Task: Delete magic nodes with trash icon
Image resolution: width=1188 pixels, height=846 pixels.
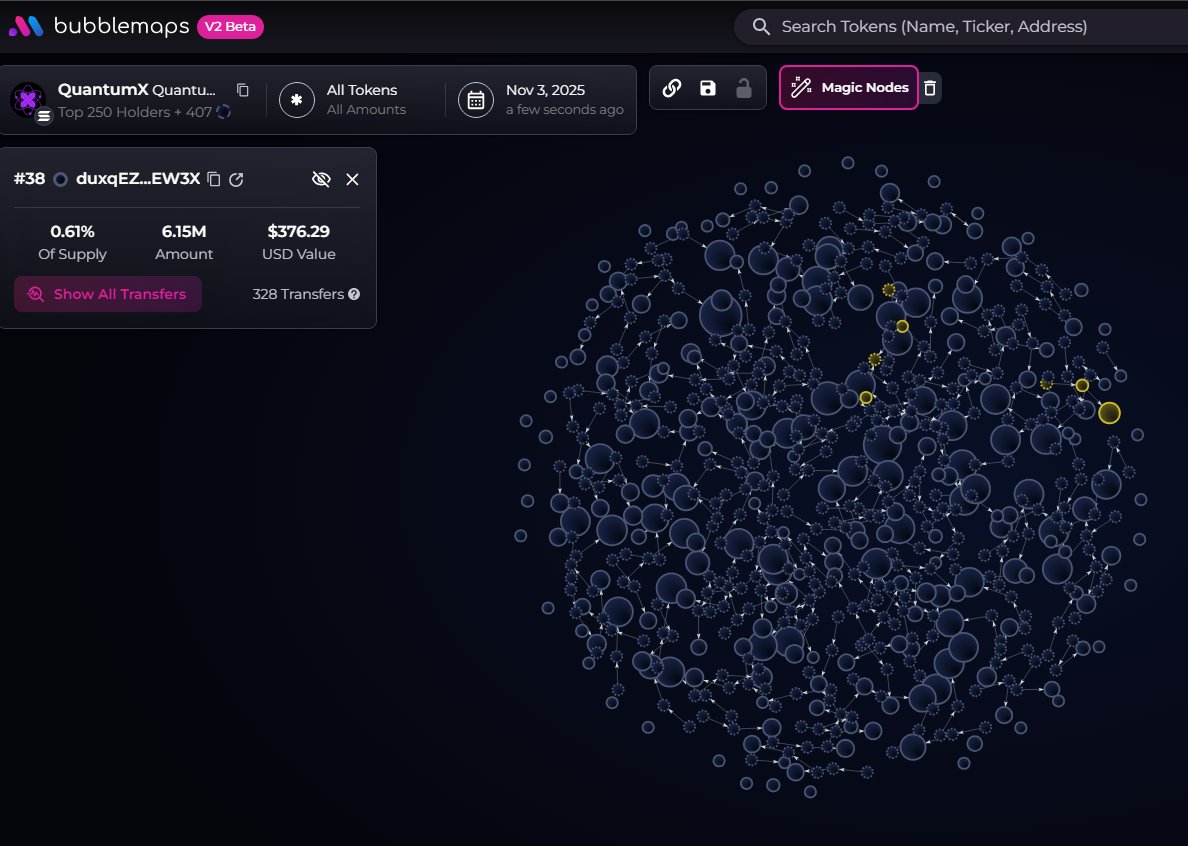Action: coord(930,88)
